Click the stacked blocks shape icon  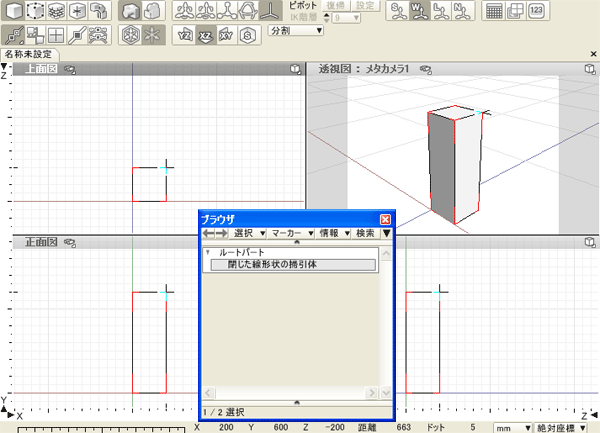pyautogui.click(x=153, y=10)
